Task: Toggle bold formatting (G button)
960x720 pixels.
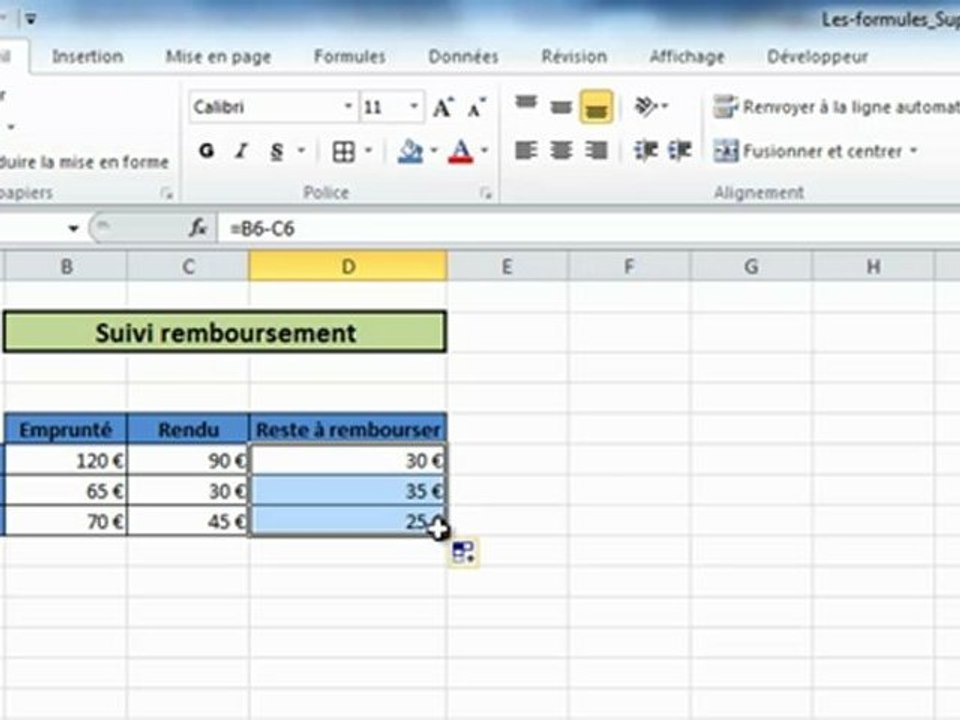Action: [x=207, y=151]
